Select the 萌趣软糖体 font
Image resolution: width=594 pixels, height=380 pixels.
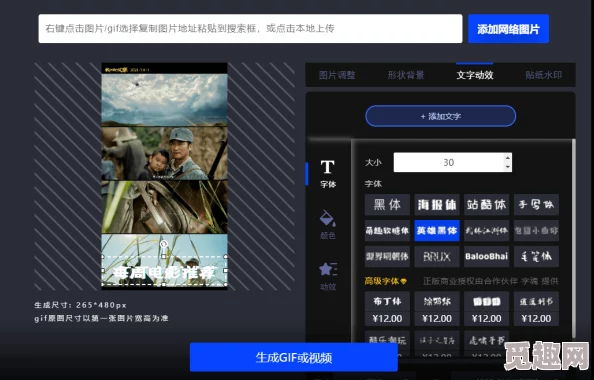[x=387, y=230]
